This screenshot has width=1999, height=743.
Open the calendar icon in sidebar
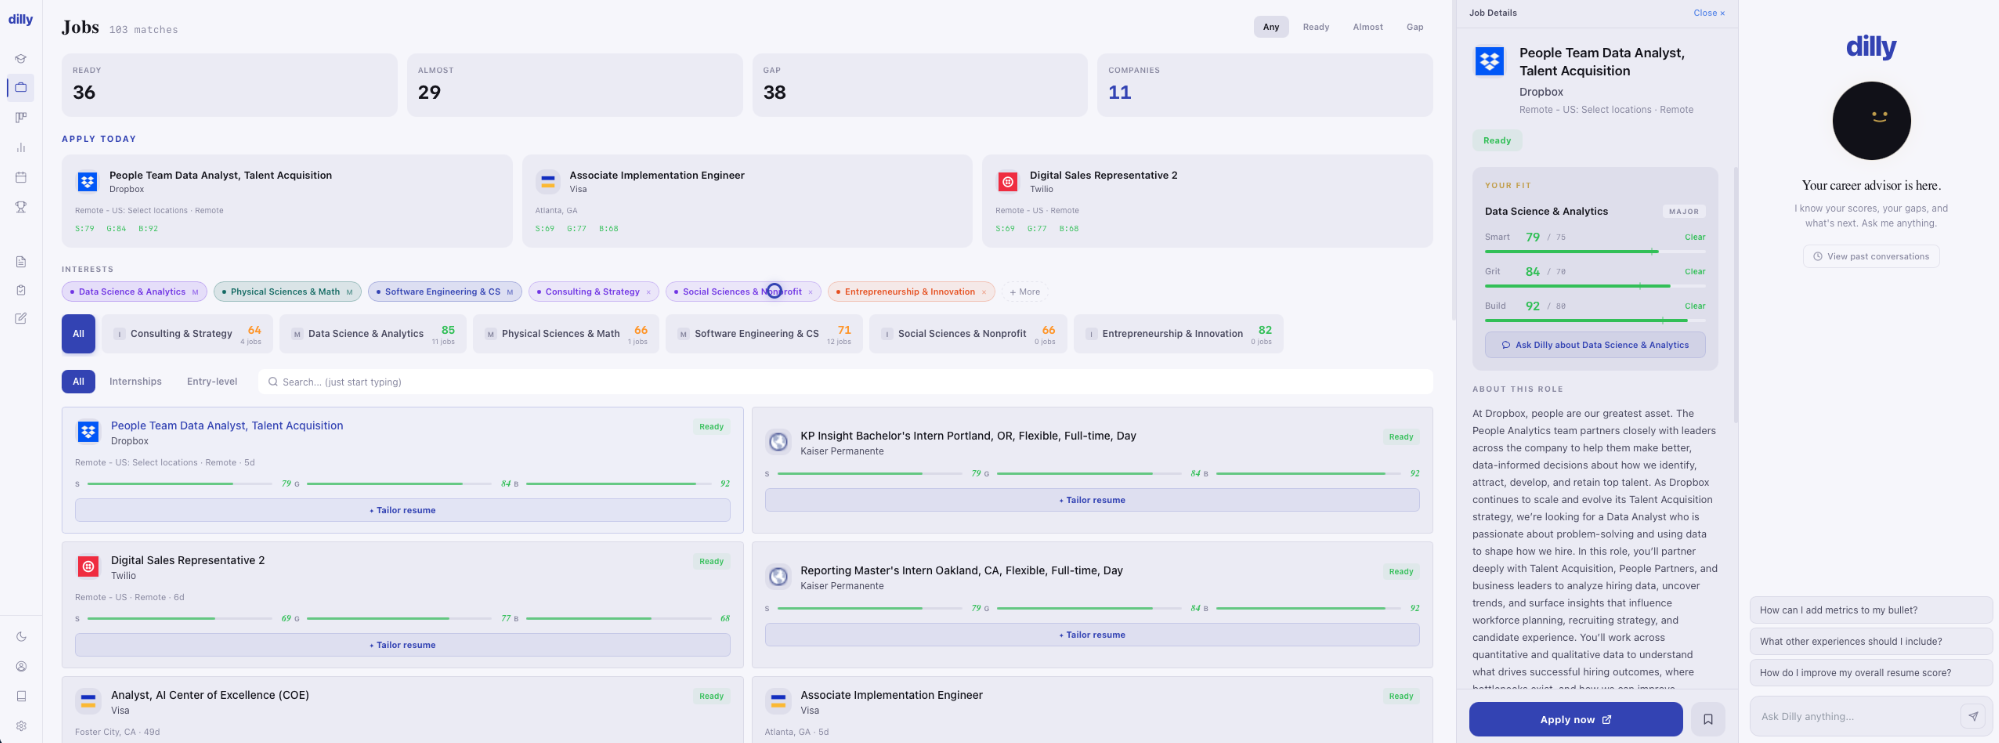[x=20, y=177]
